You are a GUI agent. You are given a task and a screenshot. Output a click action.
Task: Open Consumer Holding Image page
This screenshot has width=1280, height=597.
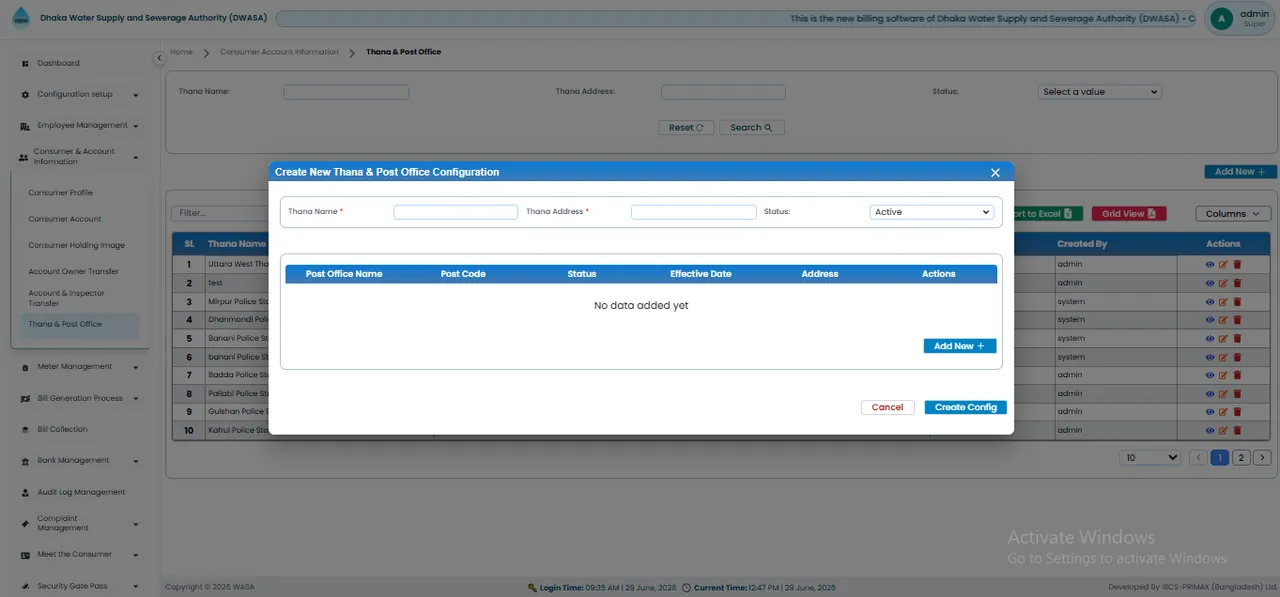(x=76, y=245)
